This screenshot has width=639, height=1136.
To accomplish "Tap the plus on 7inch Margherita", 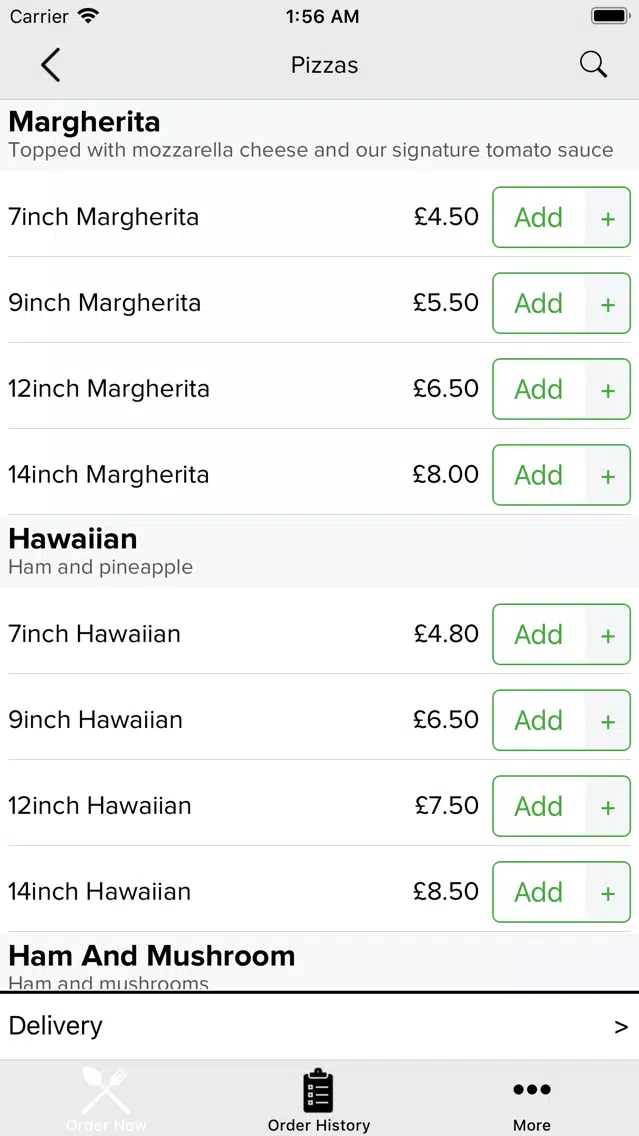I will pyautogui.click(x=608, y=217).
